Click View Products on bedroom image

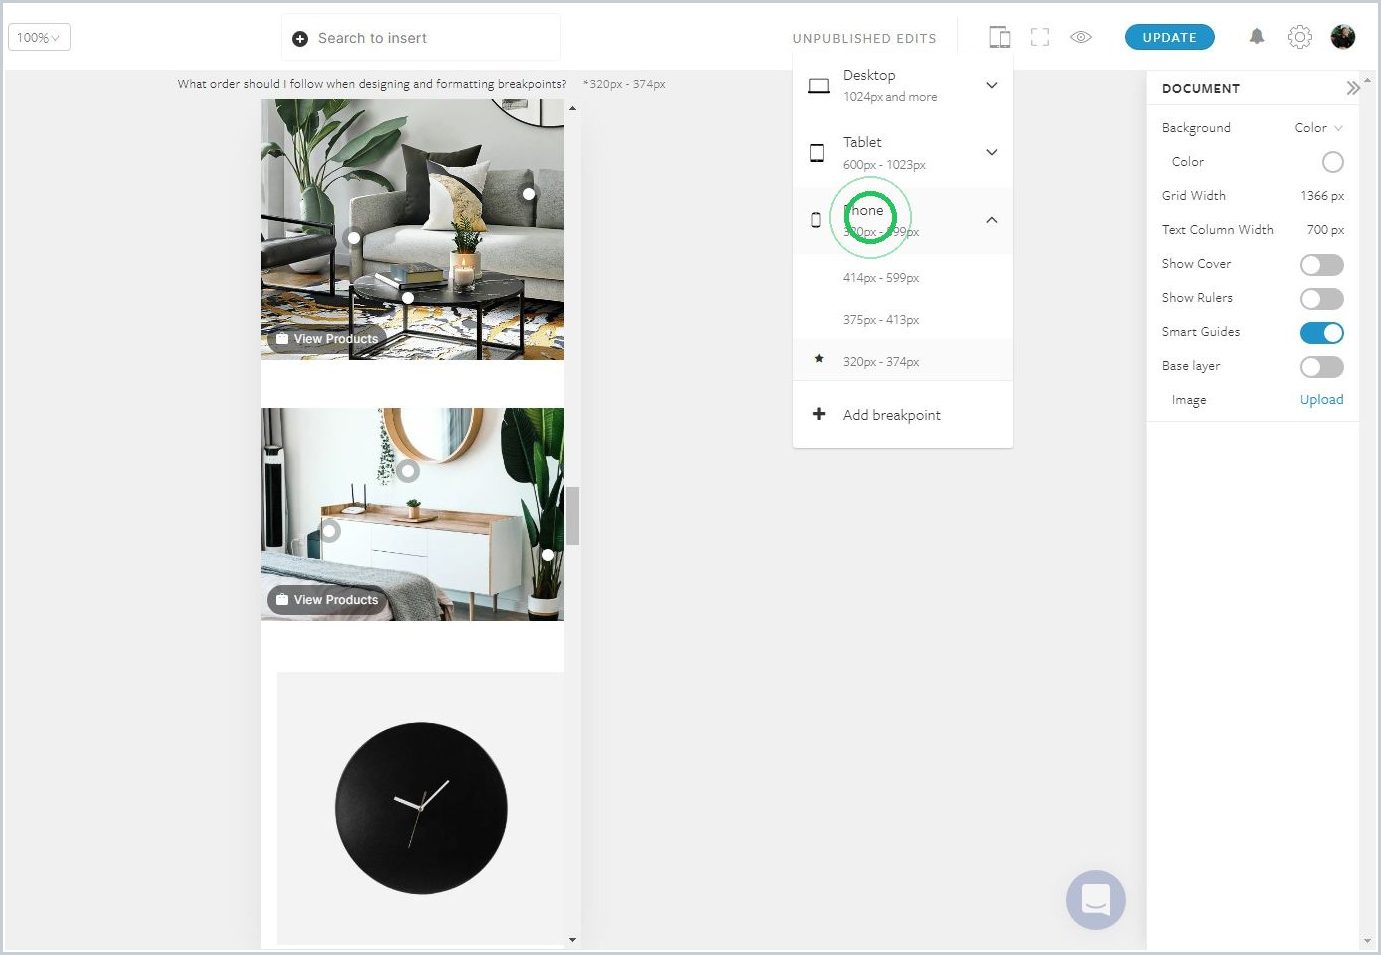(326, 600)
